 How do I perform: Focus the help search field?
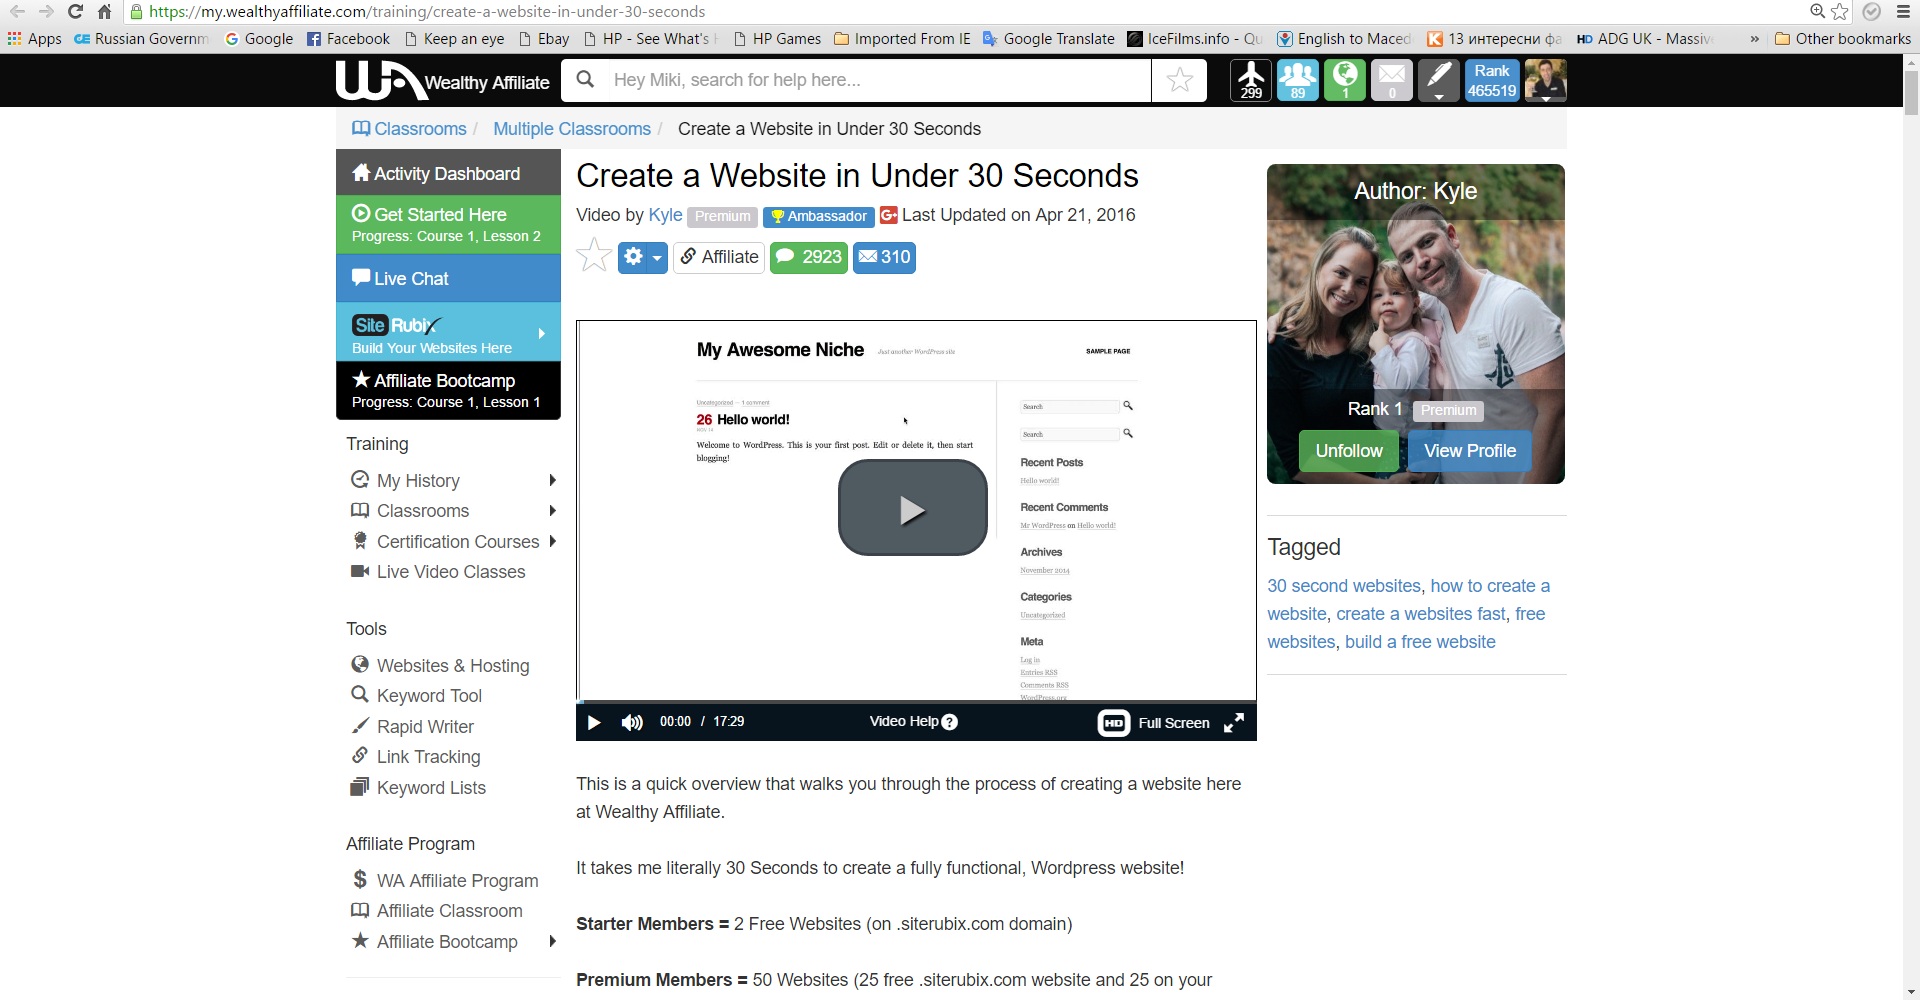(880, 80)
